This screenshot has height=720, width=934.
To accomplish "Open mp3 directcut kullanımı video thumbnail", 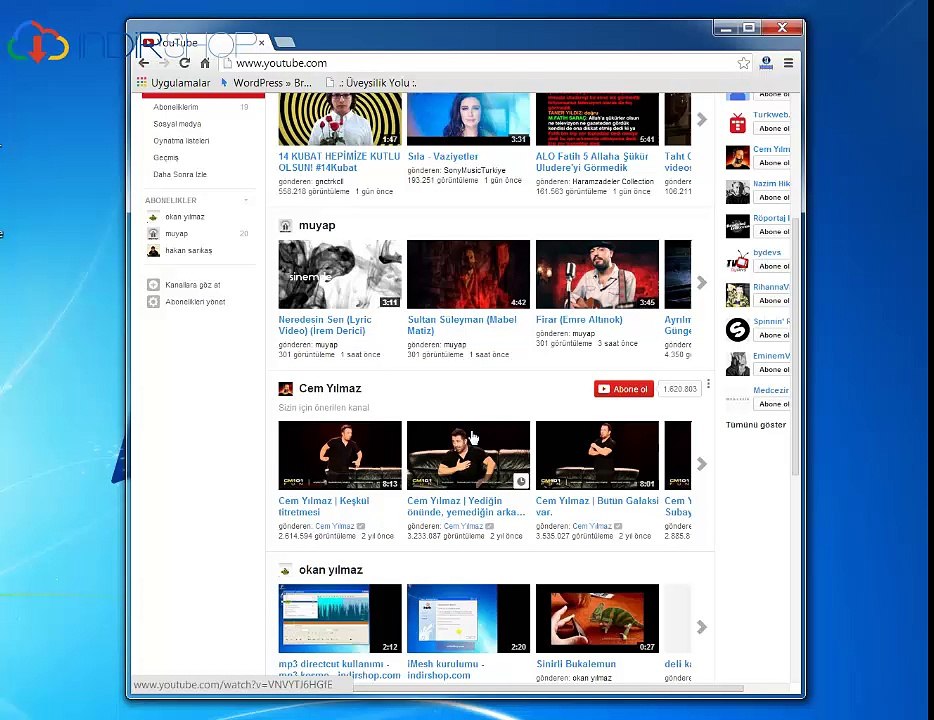I will [x=340, y=618].
